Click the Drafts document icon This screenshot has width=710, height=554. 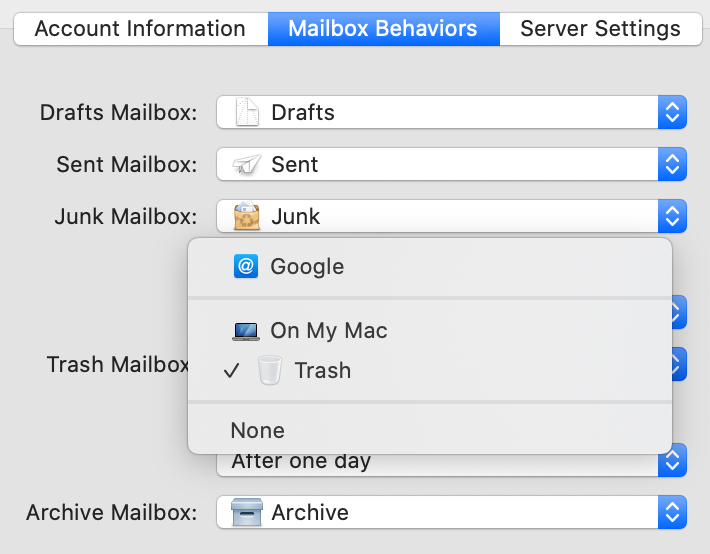pos(247,112)
